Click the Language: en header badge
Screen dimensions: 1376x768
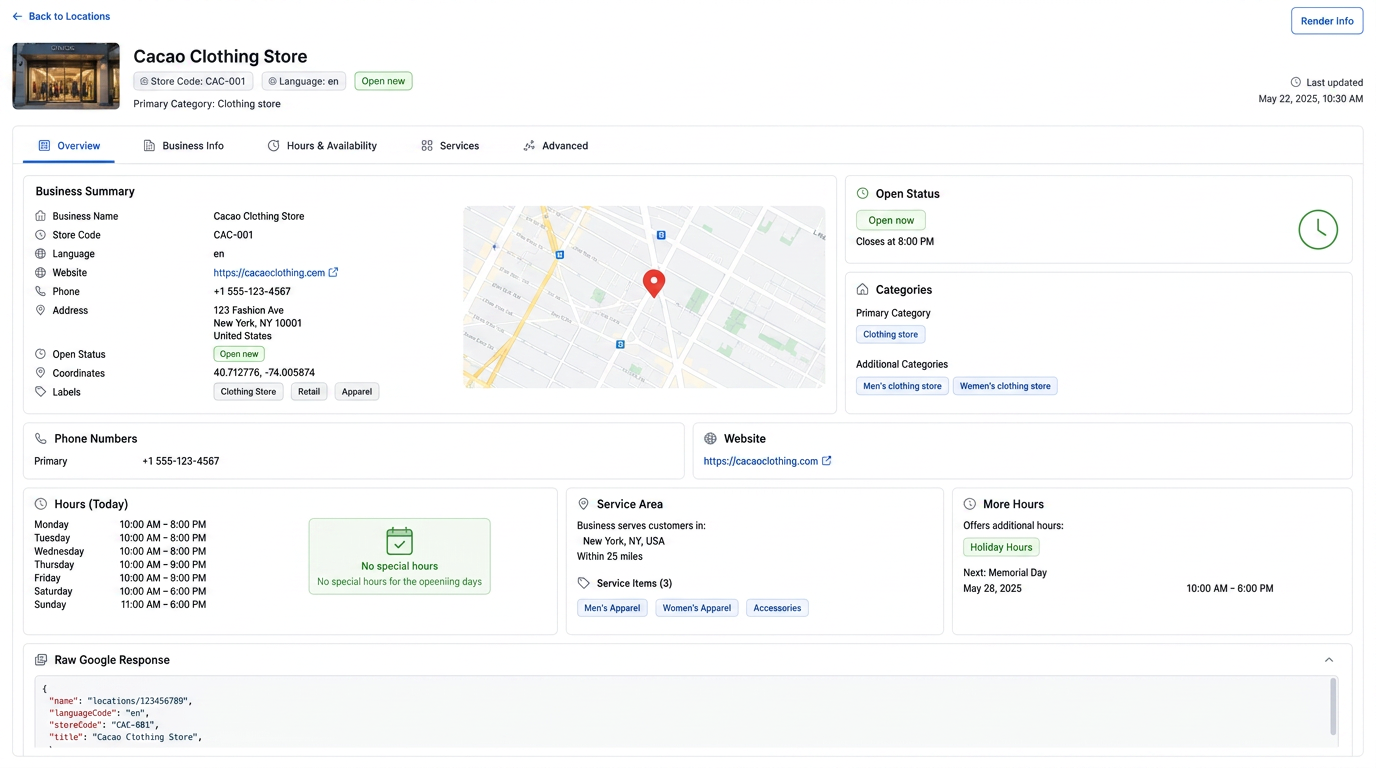[x=303, y=81]
